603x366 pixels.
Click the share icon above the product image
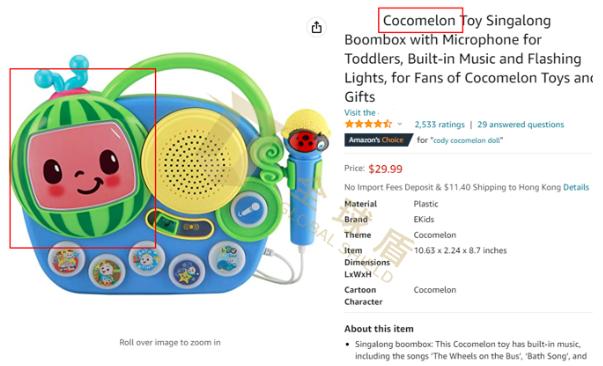(316, 27)
